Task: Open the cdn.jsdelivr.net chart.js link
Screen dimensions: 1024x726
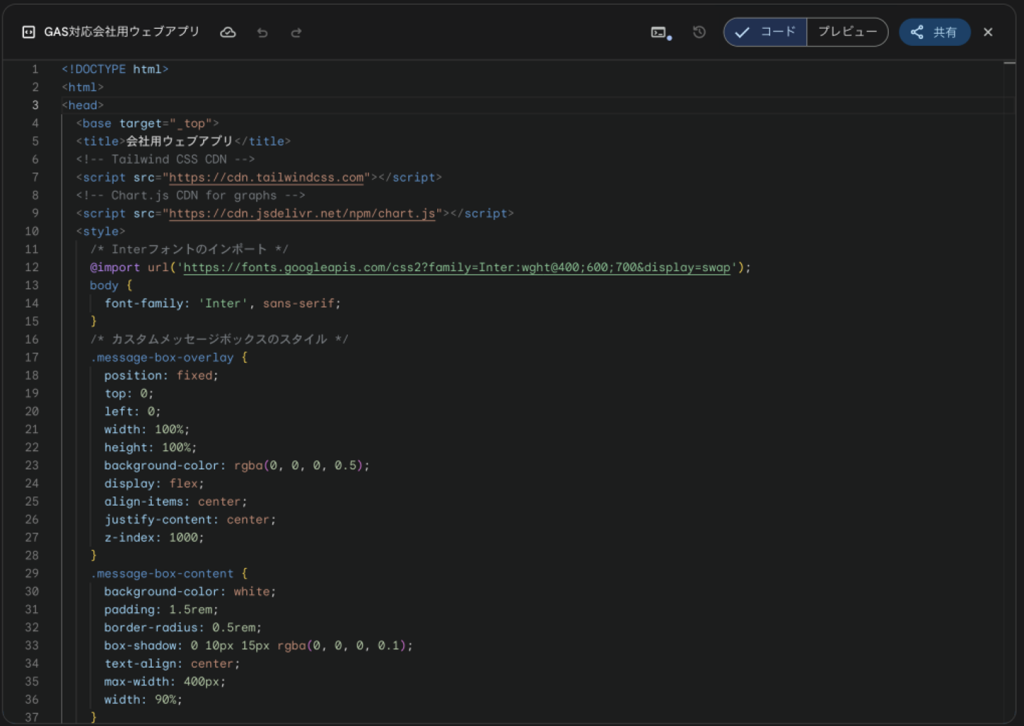Action: (x=302, y=214)
